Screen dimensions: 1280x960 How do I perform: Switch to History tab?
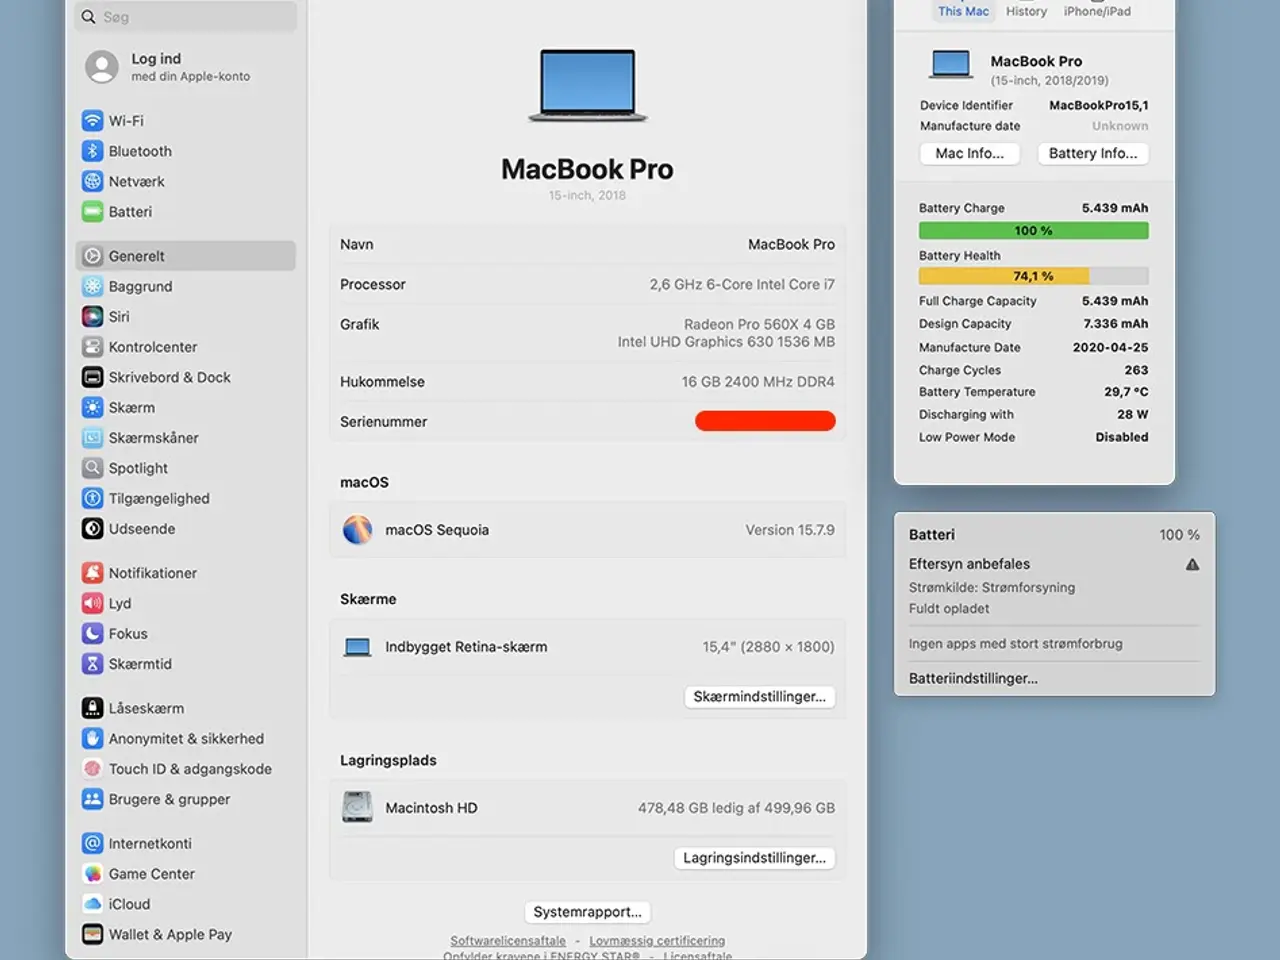click(1026, 11)
